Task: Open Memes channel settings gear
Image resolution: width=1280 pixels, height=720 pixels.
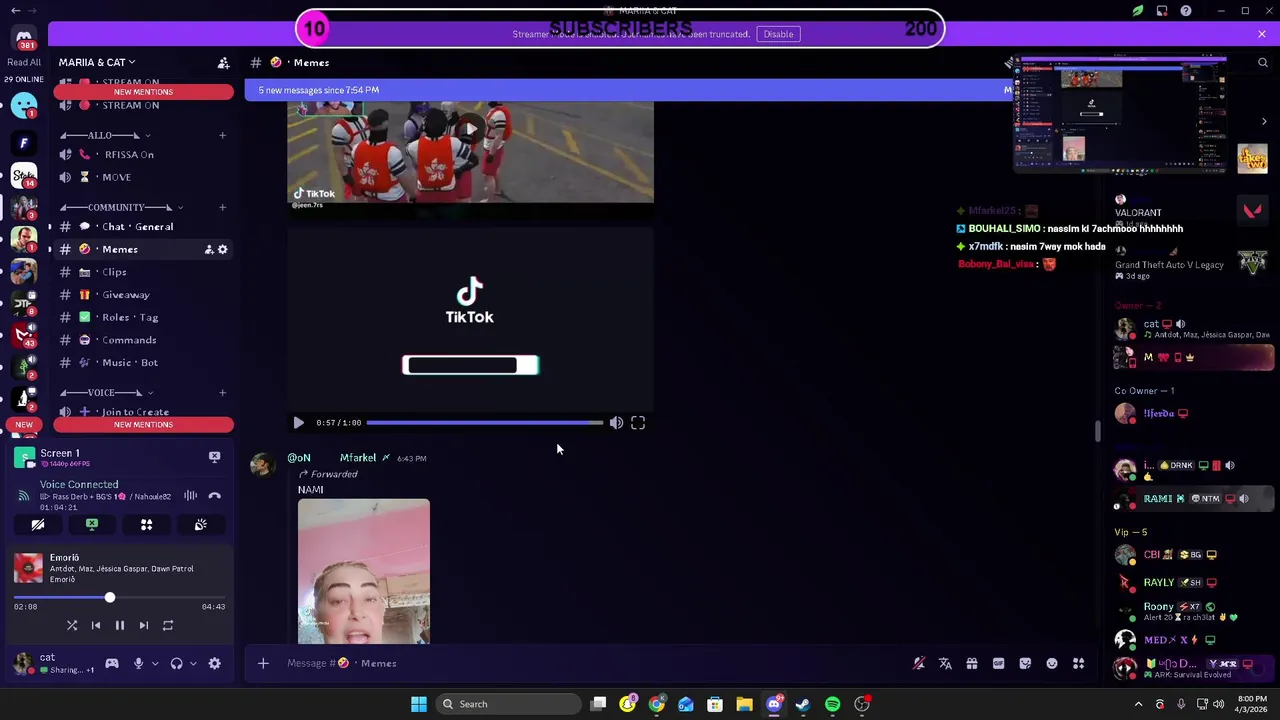Action: pos(223,249)
